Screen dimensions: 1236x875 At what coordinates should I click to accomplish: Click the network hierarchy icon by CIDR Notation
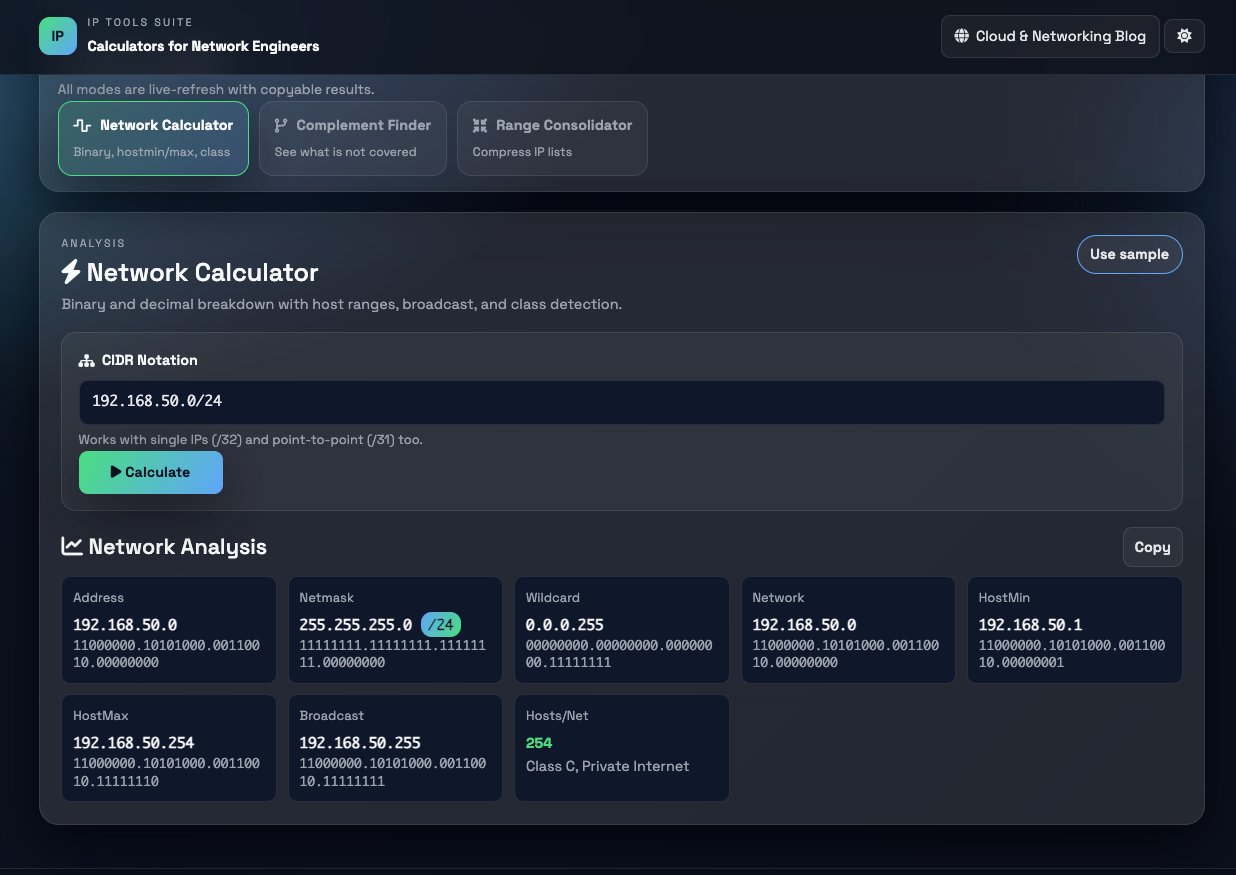tap(87, 361)
